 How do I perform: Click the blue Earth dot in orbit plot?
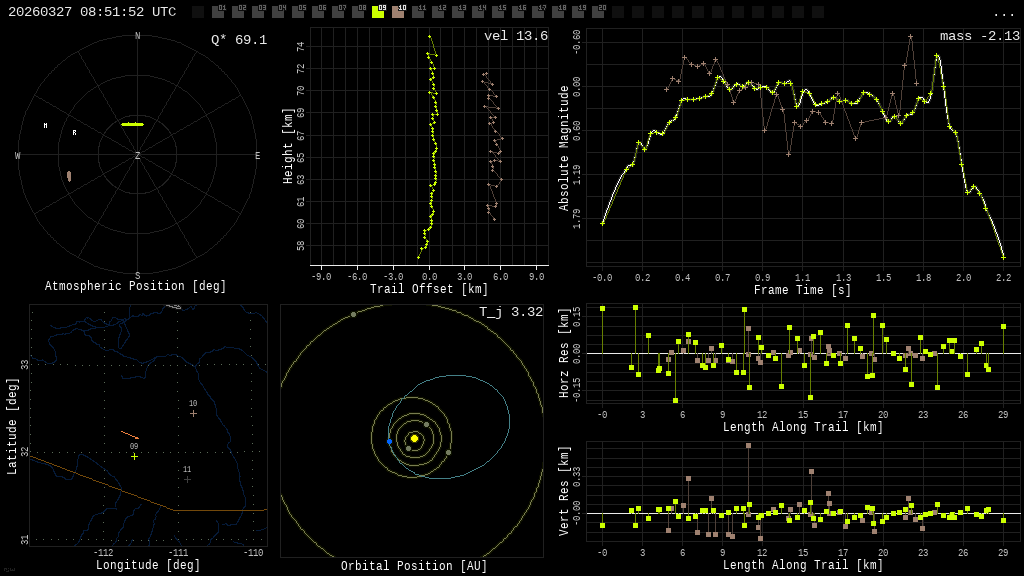click(389, 441)
